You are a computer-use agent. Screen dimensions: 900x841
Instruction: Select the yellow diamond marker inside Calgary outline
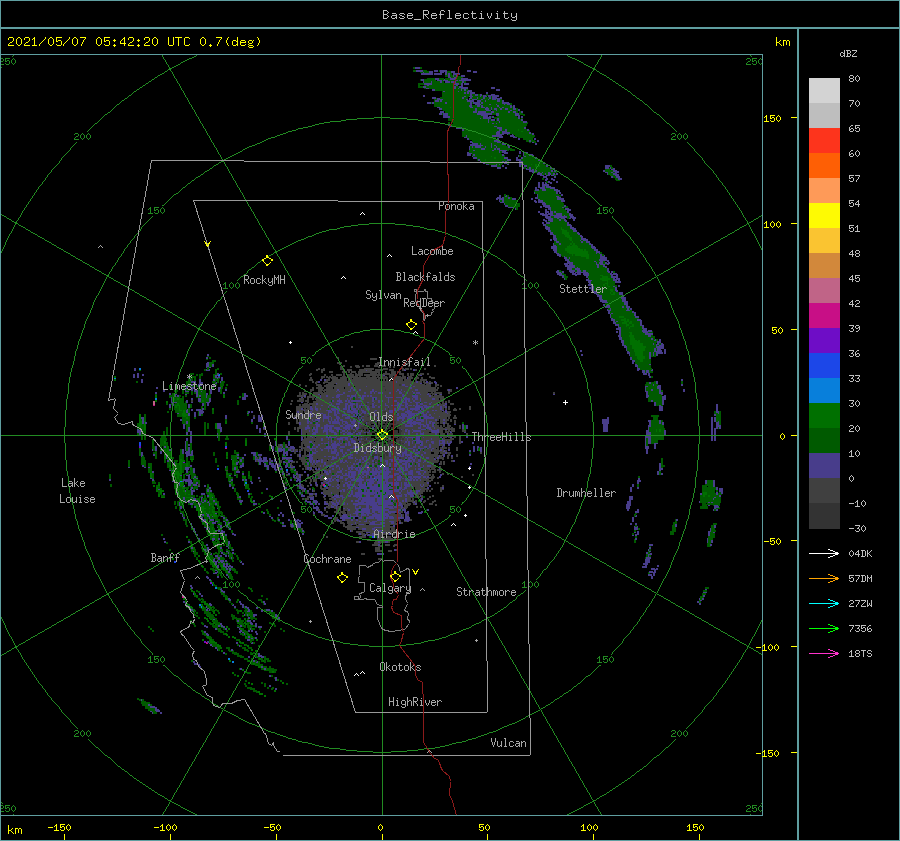(395, 576)
